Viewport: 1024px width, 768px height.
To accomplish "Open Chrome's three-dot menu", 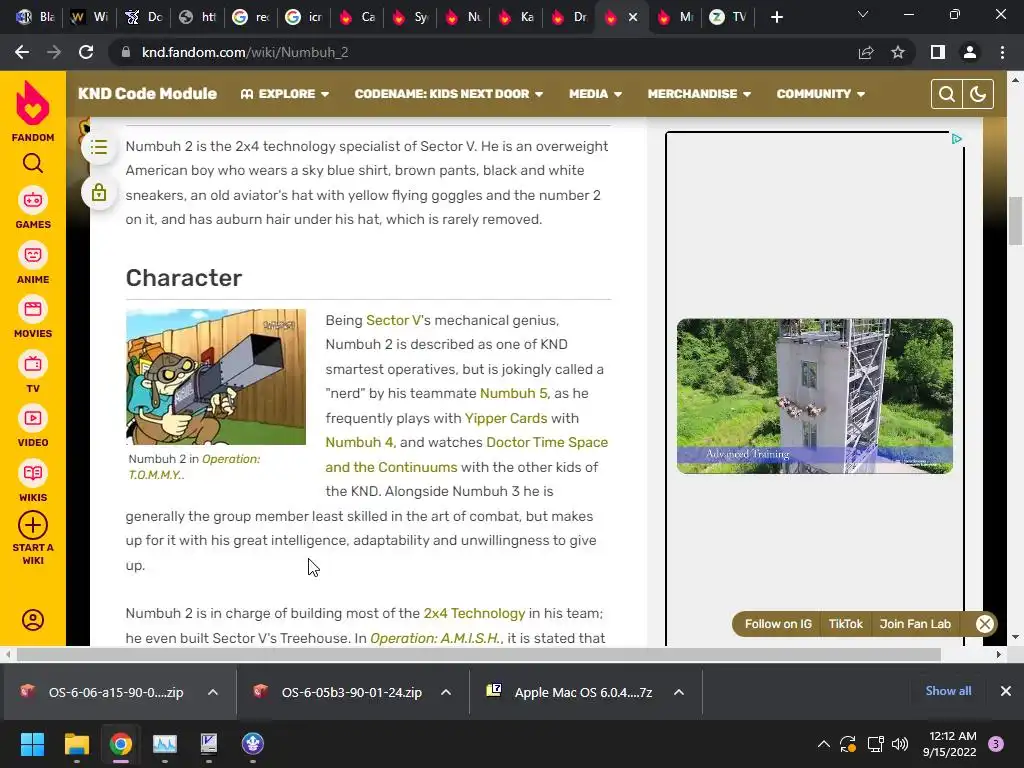I will click(x=1002, y=52).
